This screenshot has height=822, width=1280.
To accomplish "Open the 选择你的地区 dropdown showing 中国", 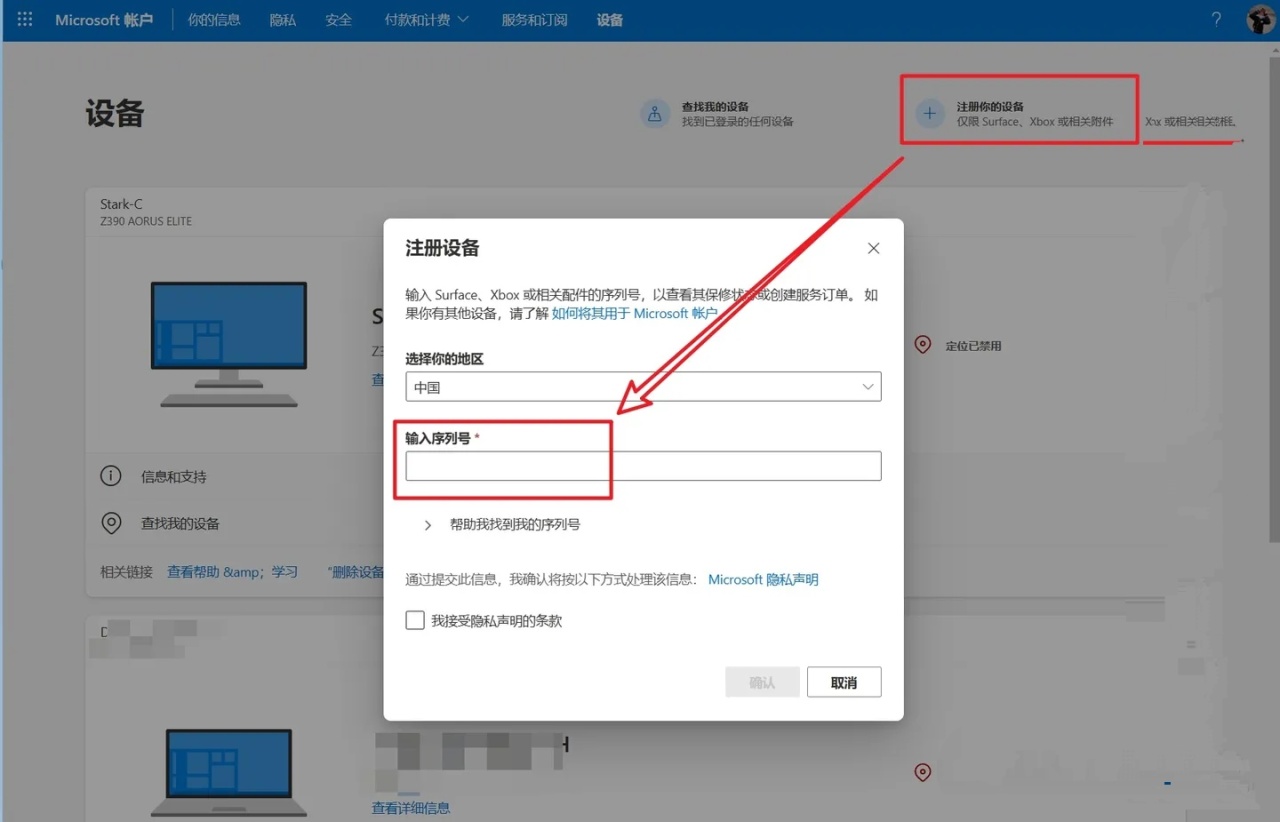I will point(643,387).
